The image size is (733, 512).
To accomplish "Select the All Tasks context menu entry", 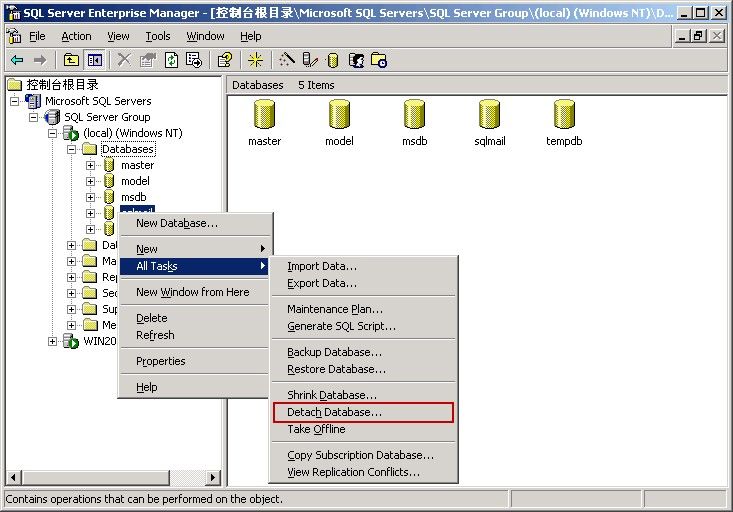I will 194,266.
